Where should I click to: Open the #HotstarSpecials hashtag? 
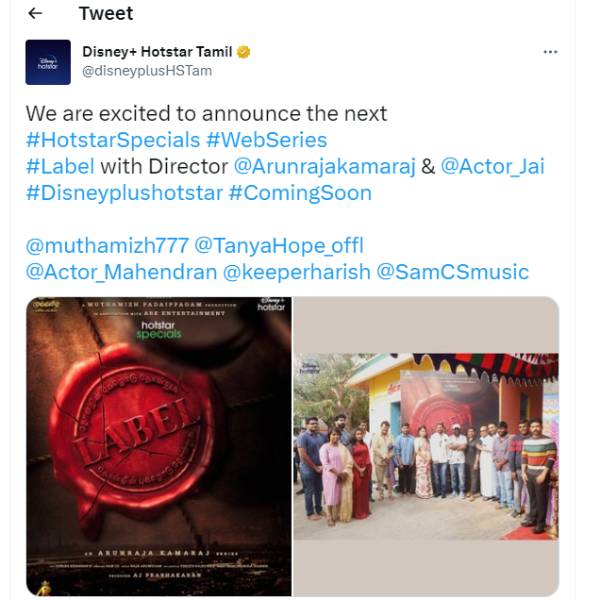[x=113, y=140]
